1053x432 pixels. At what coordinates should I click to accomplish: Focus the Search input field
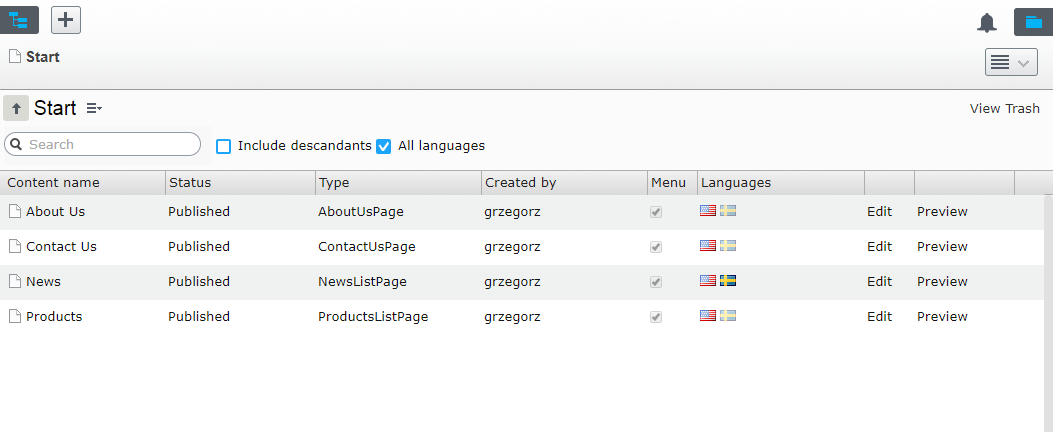pyautogui.click(x=110, y=145)
